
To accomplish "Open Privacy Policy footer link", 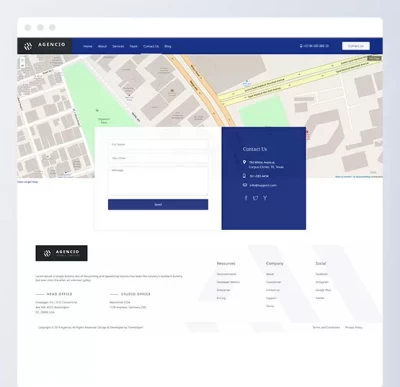I will pyautogui.click(x=354, y=327).
